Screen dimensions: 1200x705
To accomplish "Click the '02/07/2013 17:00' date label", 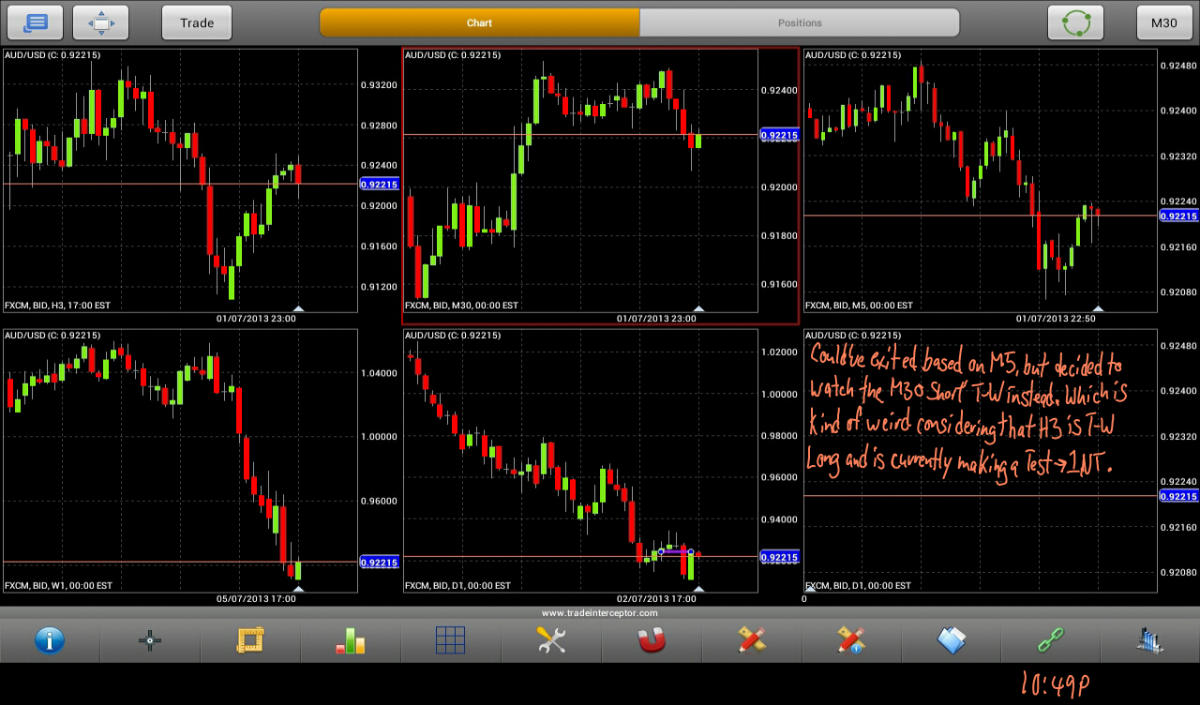I will [656, 599].
